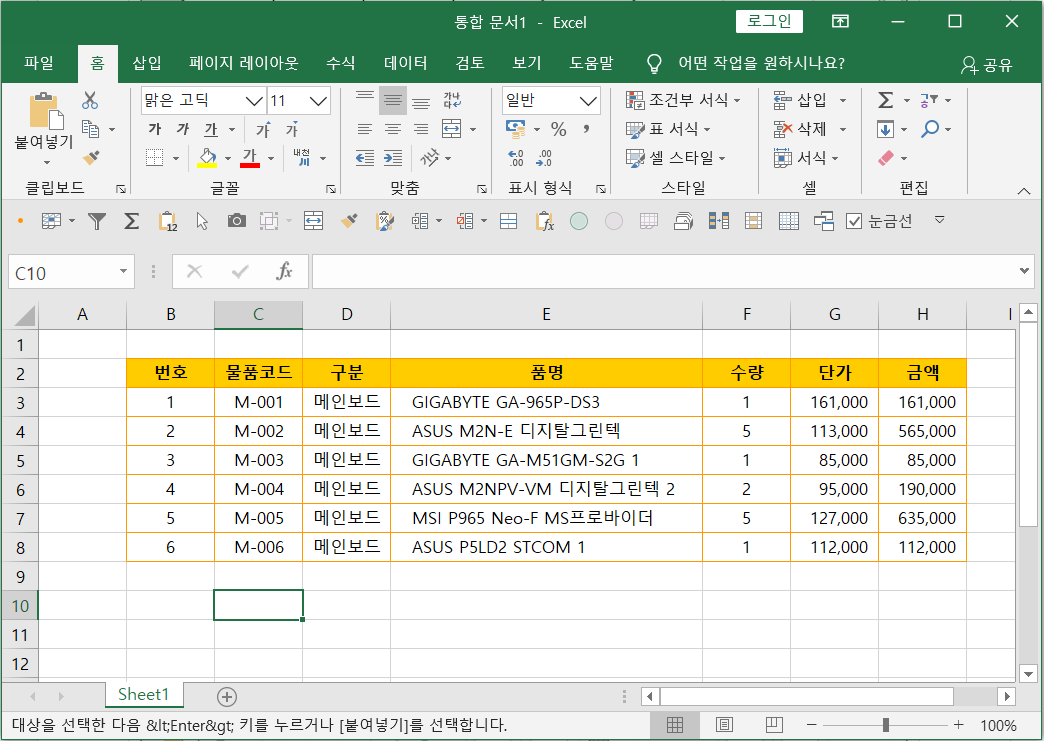Align text left
1044x741 pixels.
(365, 129)
